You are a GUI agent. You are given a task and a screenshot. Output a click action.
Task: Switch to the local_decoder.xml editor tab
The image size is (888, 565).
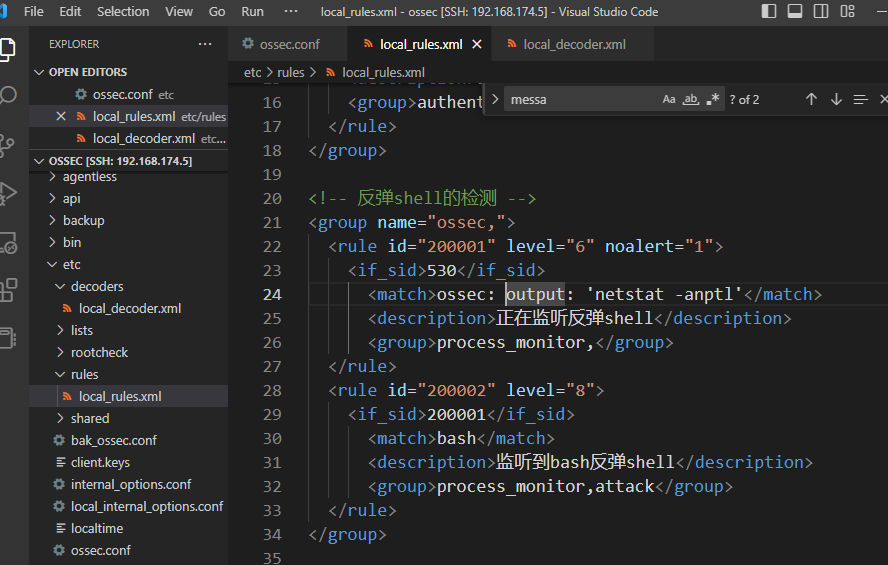pyautogui.click(x=573, y=44)
